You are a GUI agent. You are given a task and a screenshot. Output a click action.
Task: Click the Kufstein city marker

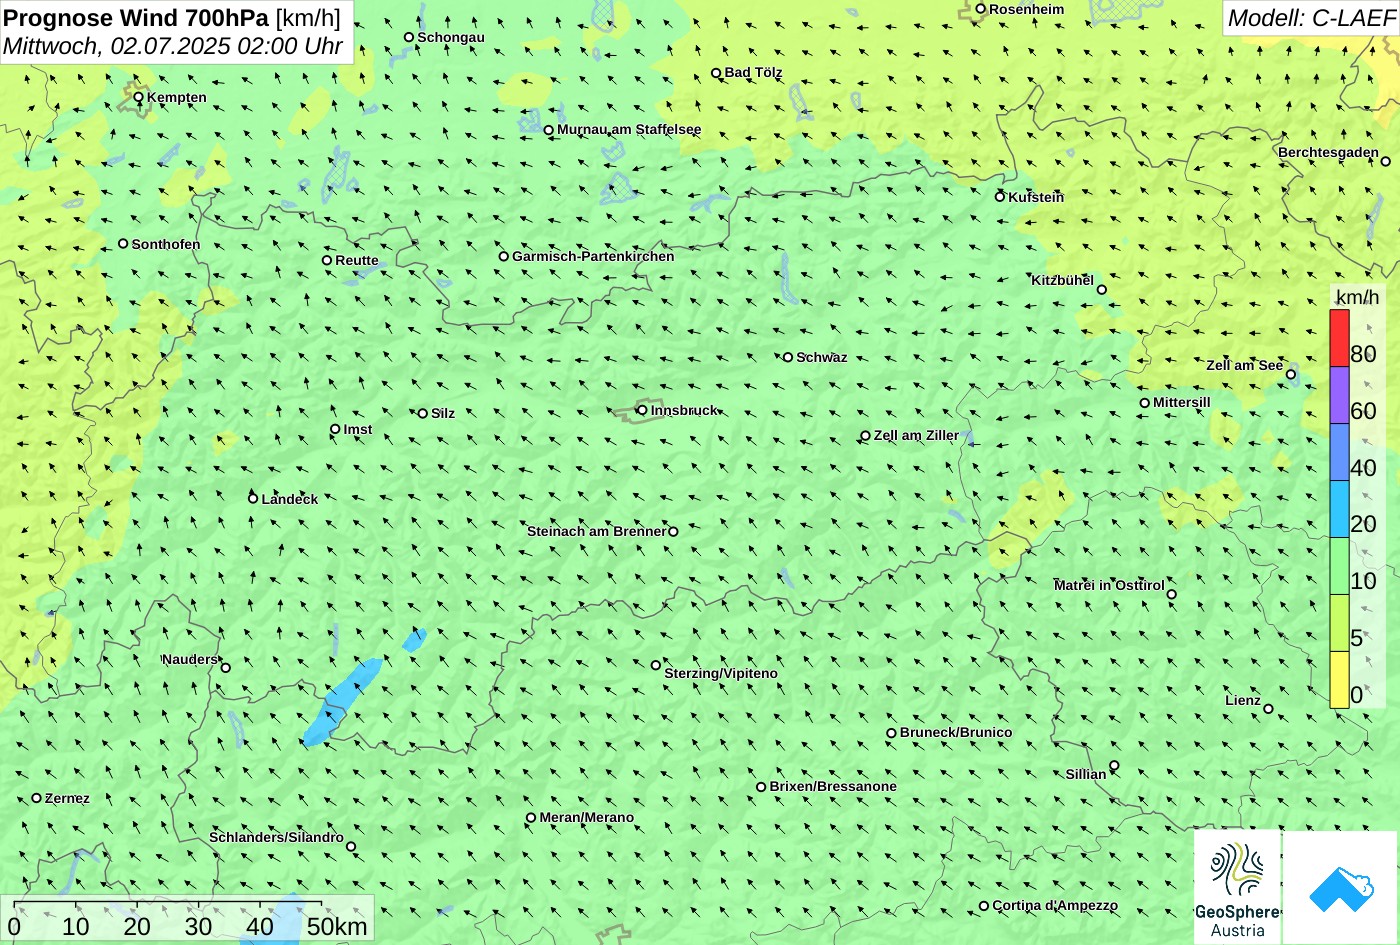point(1000,197)
